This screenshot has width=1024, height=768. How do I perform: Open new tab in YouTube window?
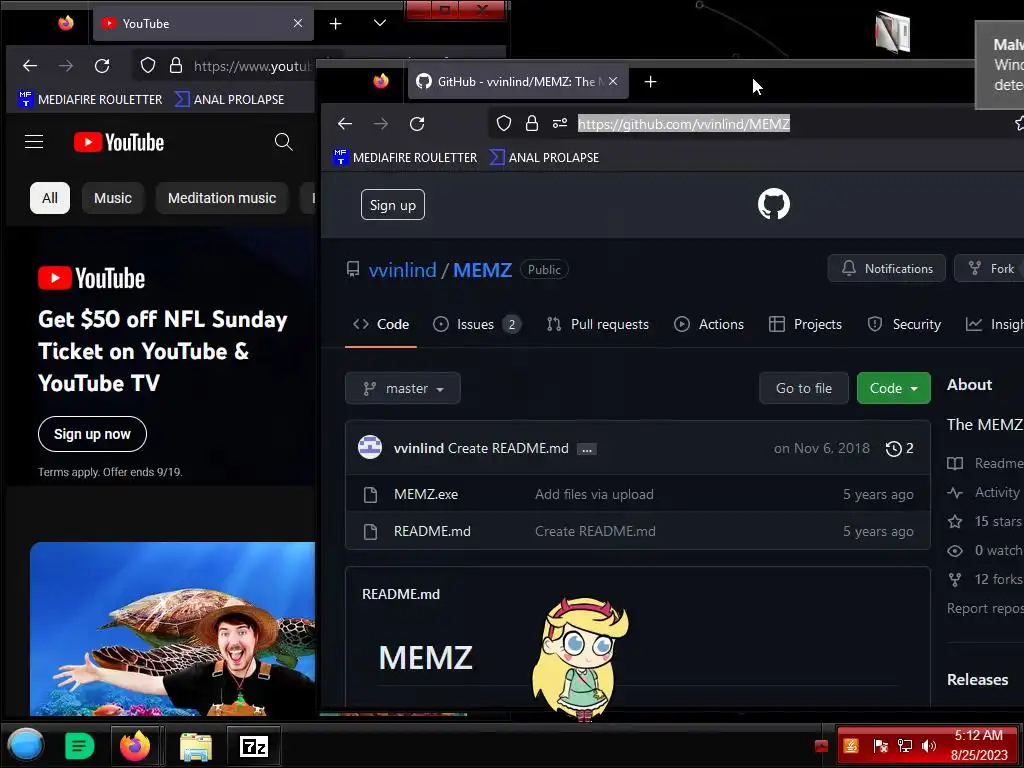335,24
